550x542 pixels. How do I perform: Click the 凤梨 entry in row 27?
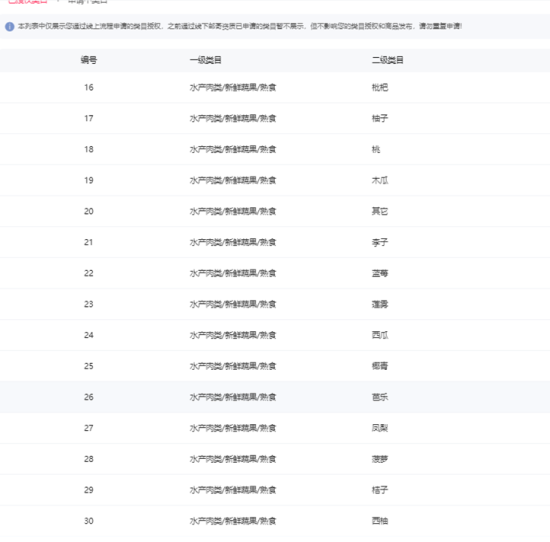tap(380, 428)
